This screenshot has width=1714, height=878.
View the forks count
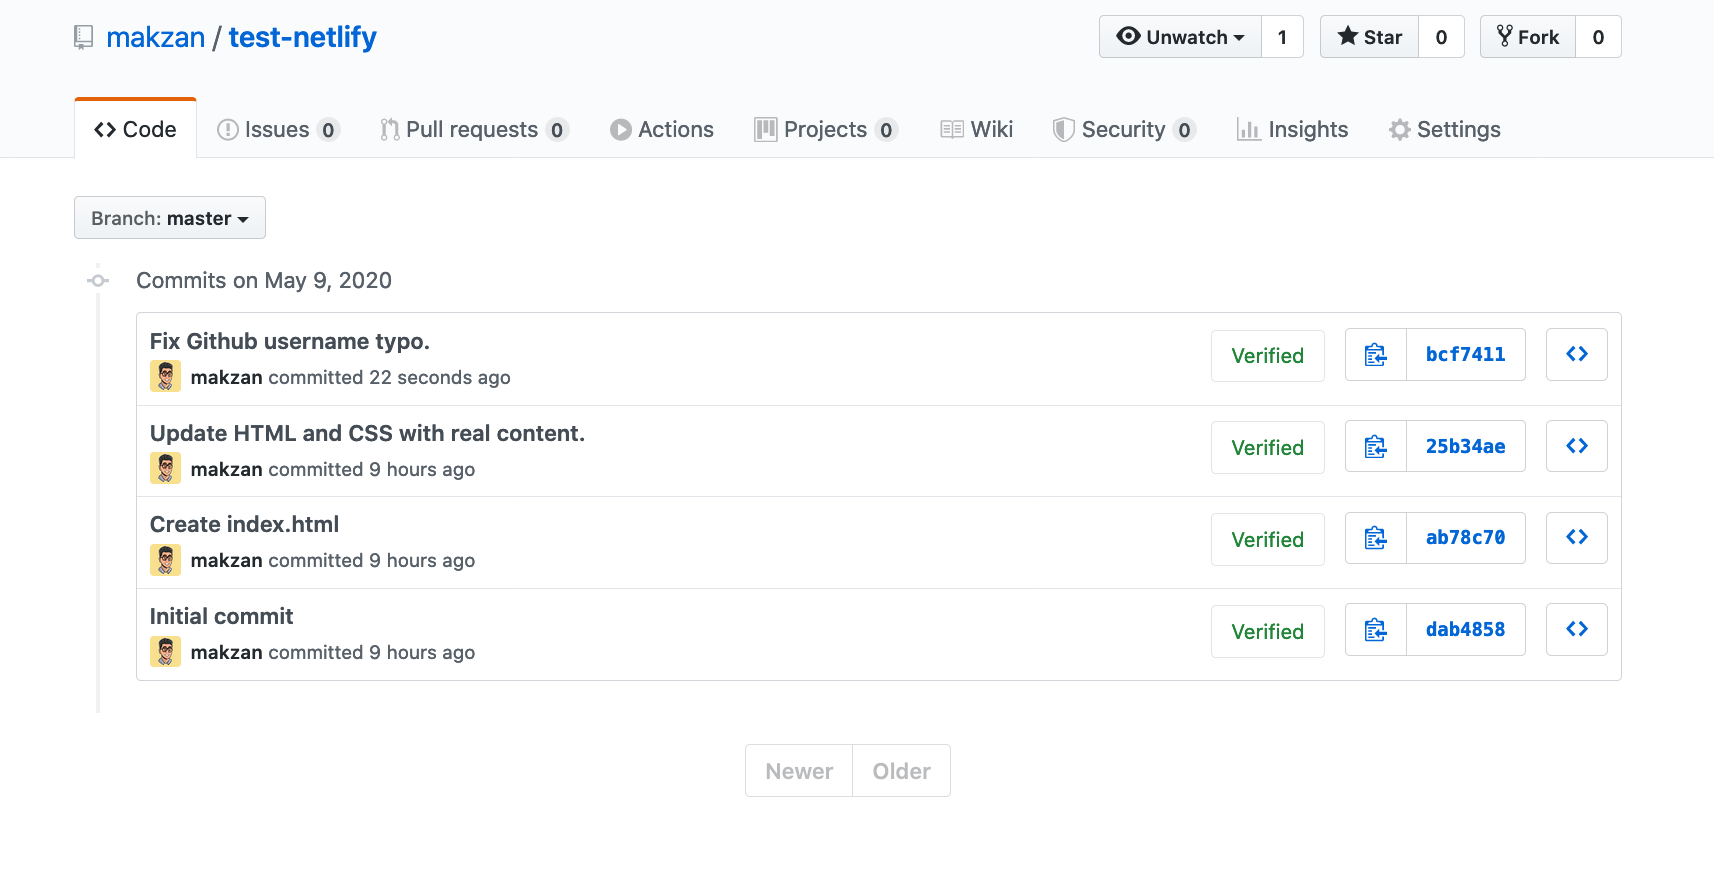pos(1598,37)
